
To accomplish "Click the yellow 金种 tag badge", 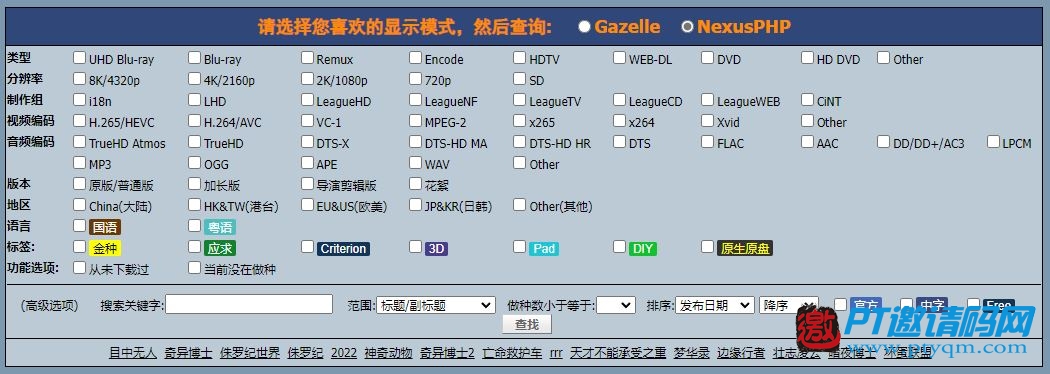I will click(105, 249).
